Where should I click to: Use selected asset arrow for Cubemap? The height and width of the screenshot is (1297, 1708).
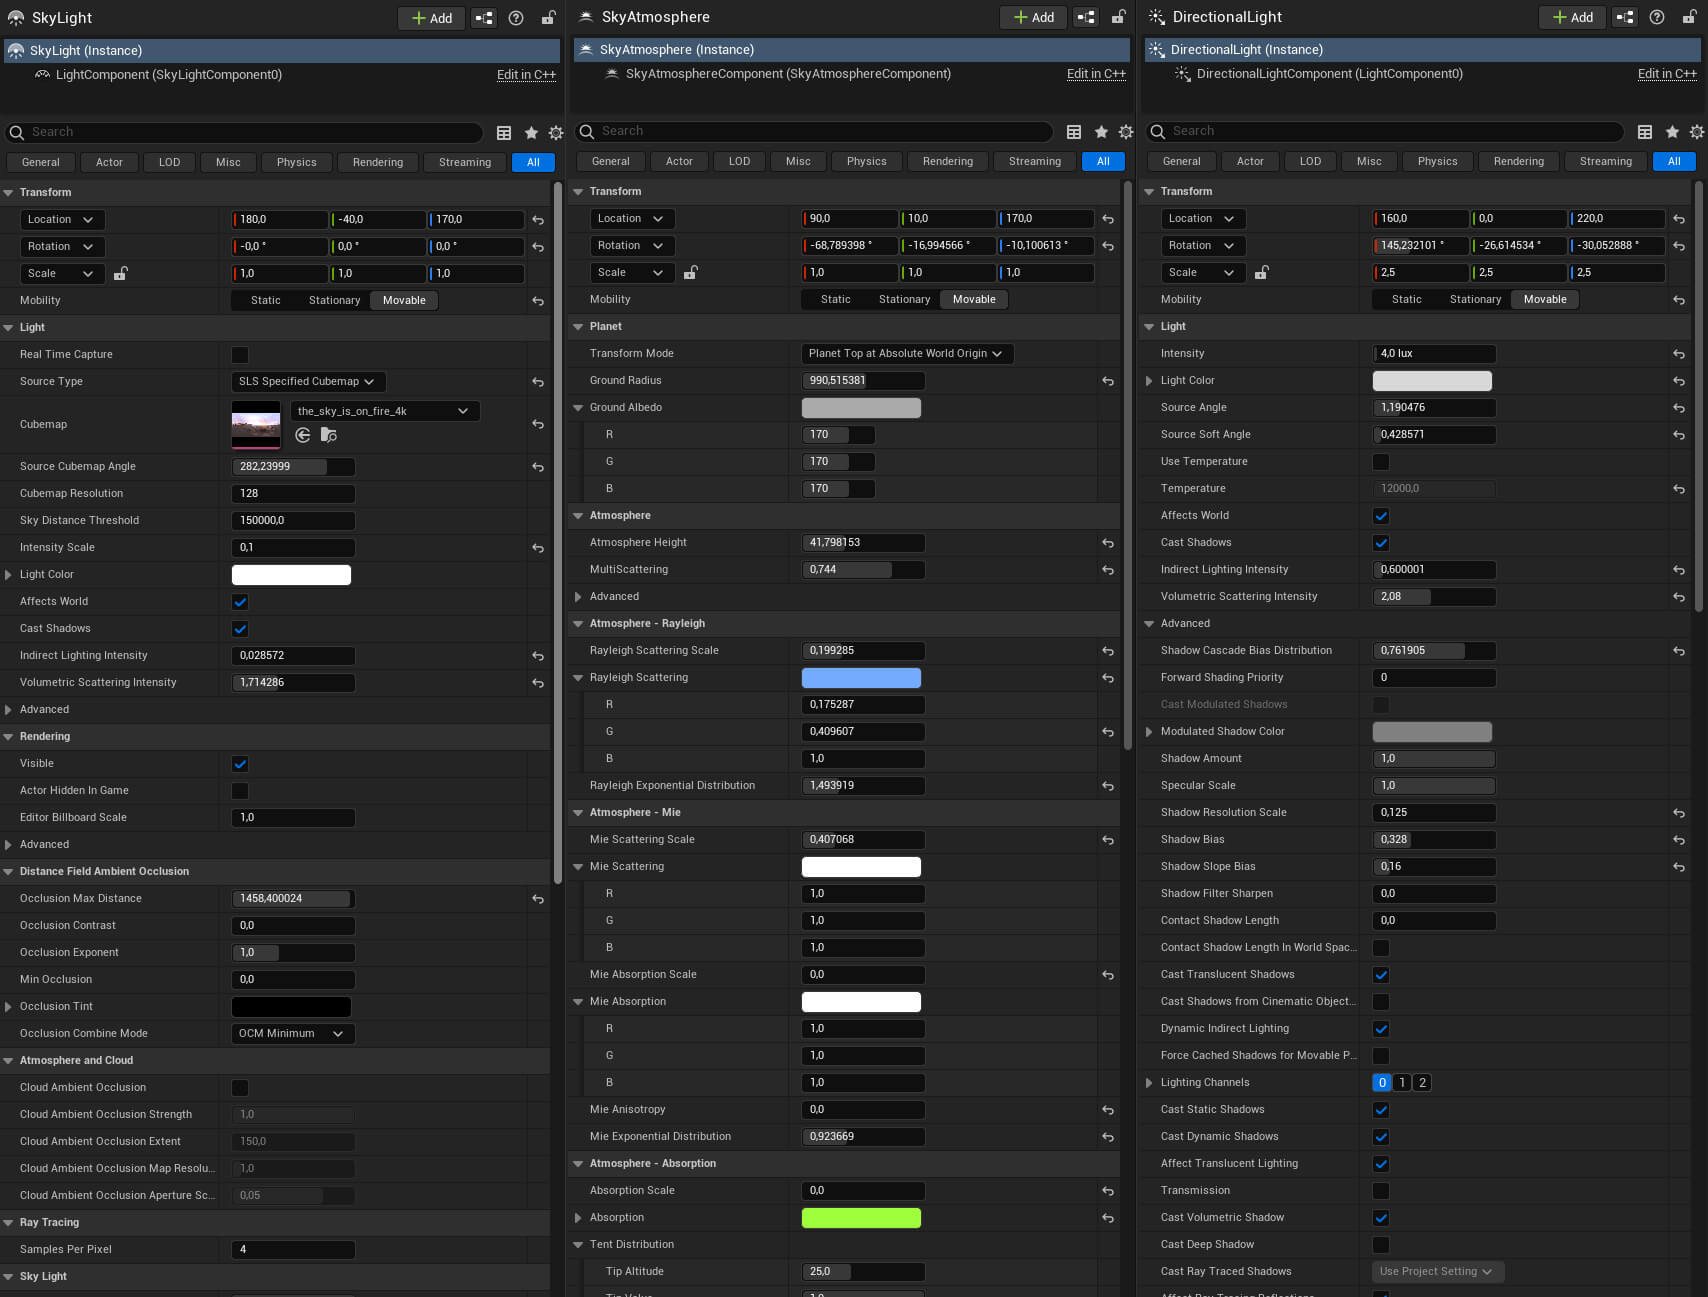(x=303, y=435)
